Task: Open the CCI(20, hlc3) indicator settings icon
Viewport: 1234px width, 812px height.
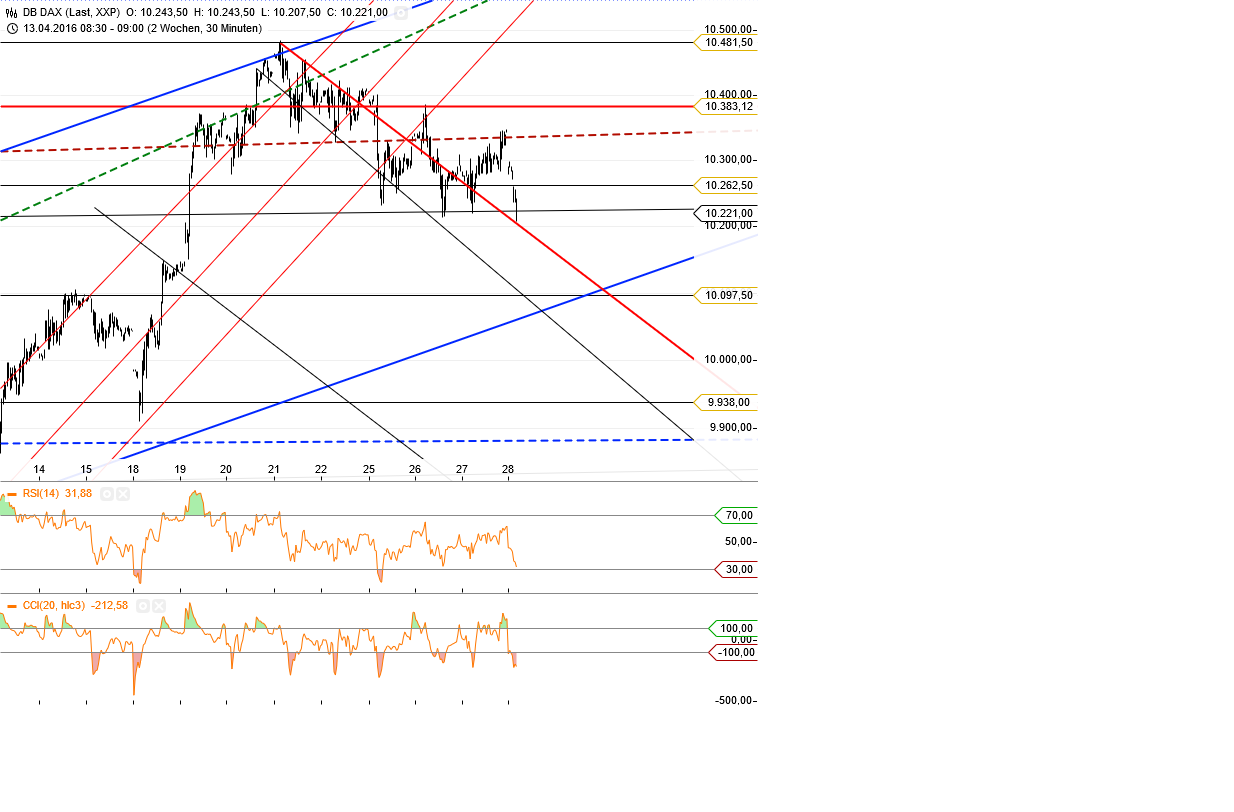Action: 143,605
